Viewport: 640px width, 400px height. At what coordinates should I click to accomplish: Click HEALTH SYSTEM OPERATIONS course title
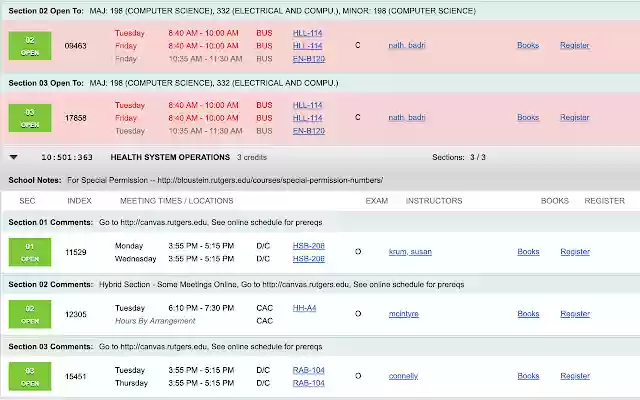coord(170,157)
